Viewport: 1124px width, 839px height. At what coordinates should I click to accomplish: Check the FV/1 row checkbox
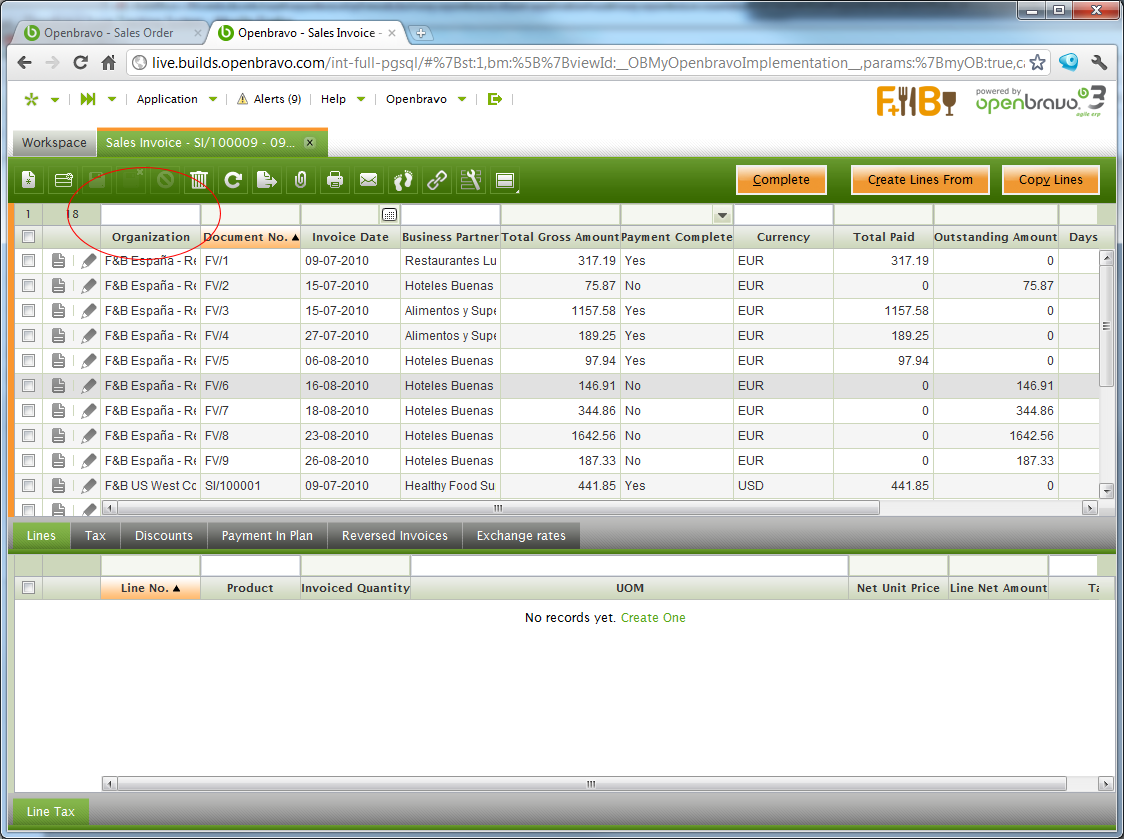coord(29,261)
